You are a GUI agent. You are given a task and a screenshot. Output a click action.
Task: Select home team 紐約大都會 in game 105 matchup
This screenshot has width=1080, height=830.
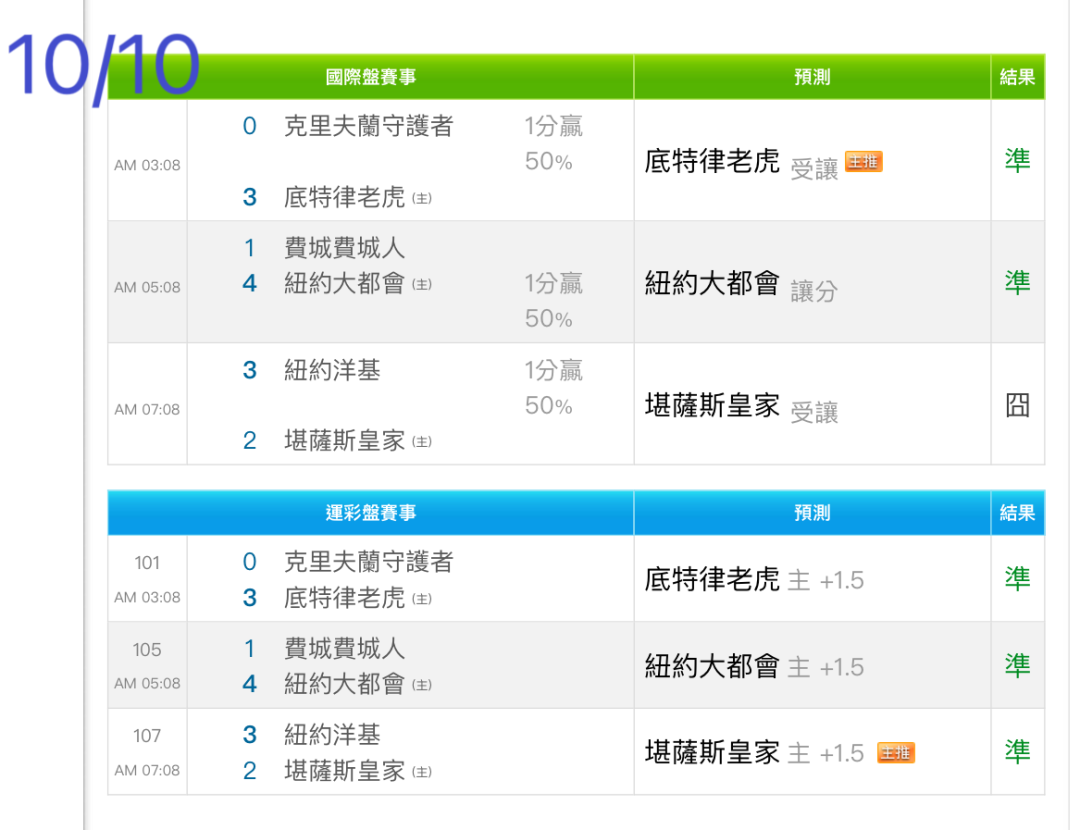(344, 684)
